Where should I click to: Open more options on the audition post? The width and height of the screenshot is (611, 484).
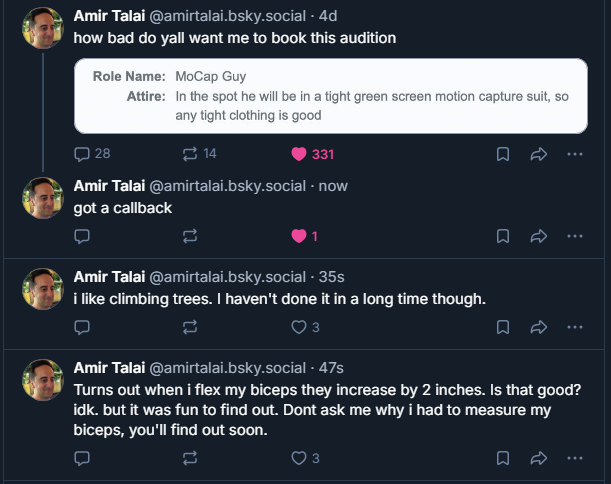(574, 154)
